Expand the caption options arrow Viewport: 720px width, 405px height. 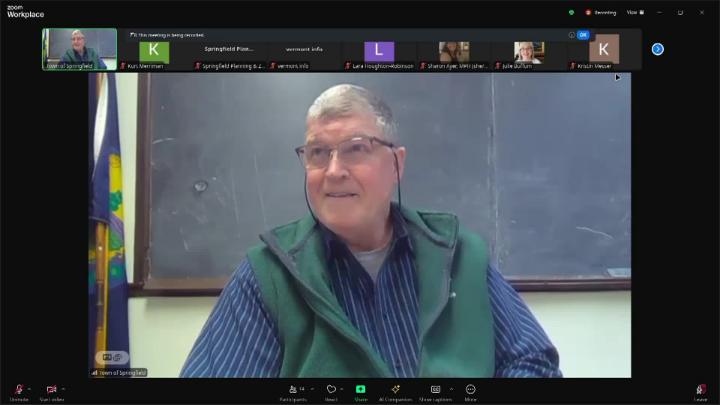451,389
